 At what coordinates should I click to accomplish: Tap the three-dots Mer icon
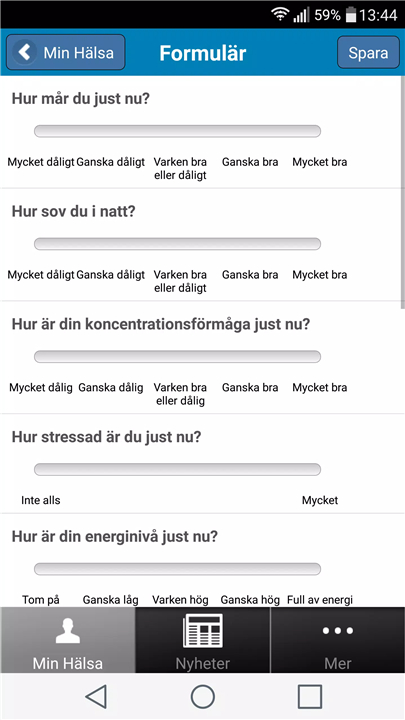(338, 631)
